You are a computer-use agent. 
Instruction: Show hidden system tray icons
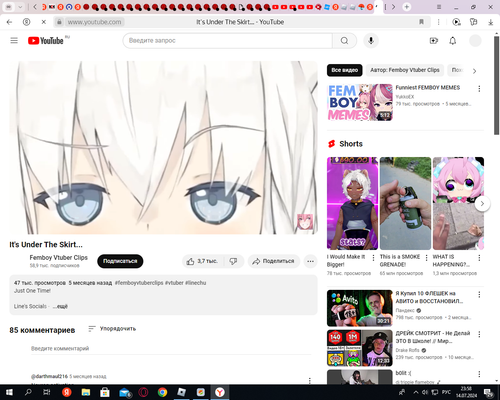pos(415,392)
